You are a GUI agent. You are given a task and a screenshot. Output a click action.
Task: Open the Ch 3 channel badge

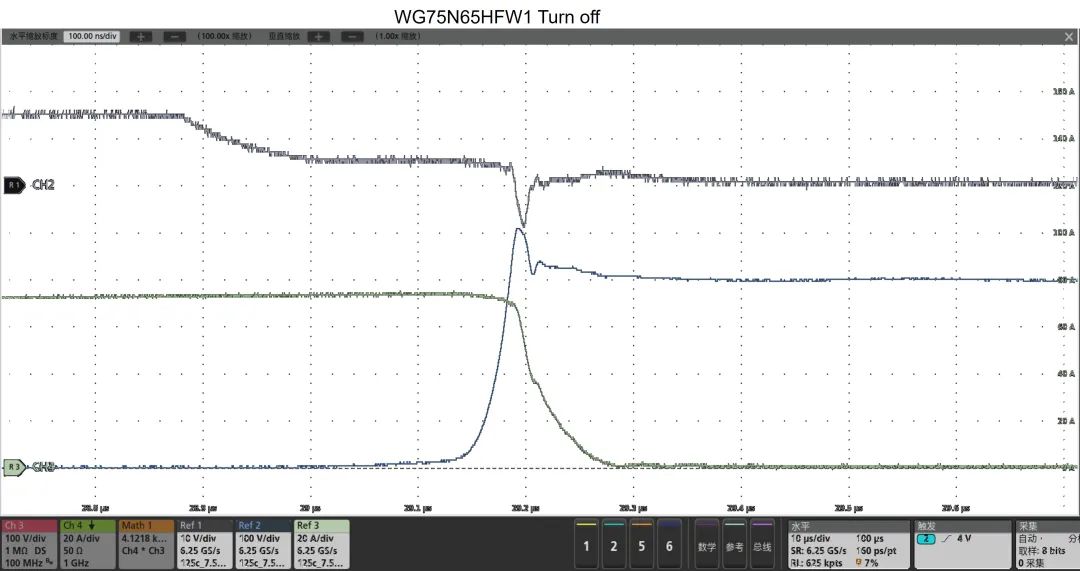30,544
